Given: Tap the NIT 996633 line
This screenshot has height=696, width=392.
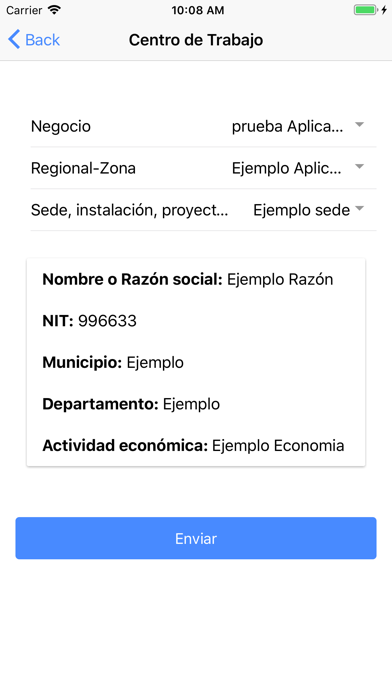Looking at the screenshot, I should 89,321.
